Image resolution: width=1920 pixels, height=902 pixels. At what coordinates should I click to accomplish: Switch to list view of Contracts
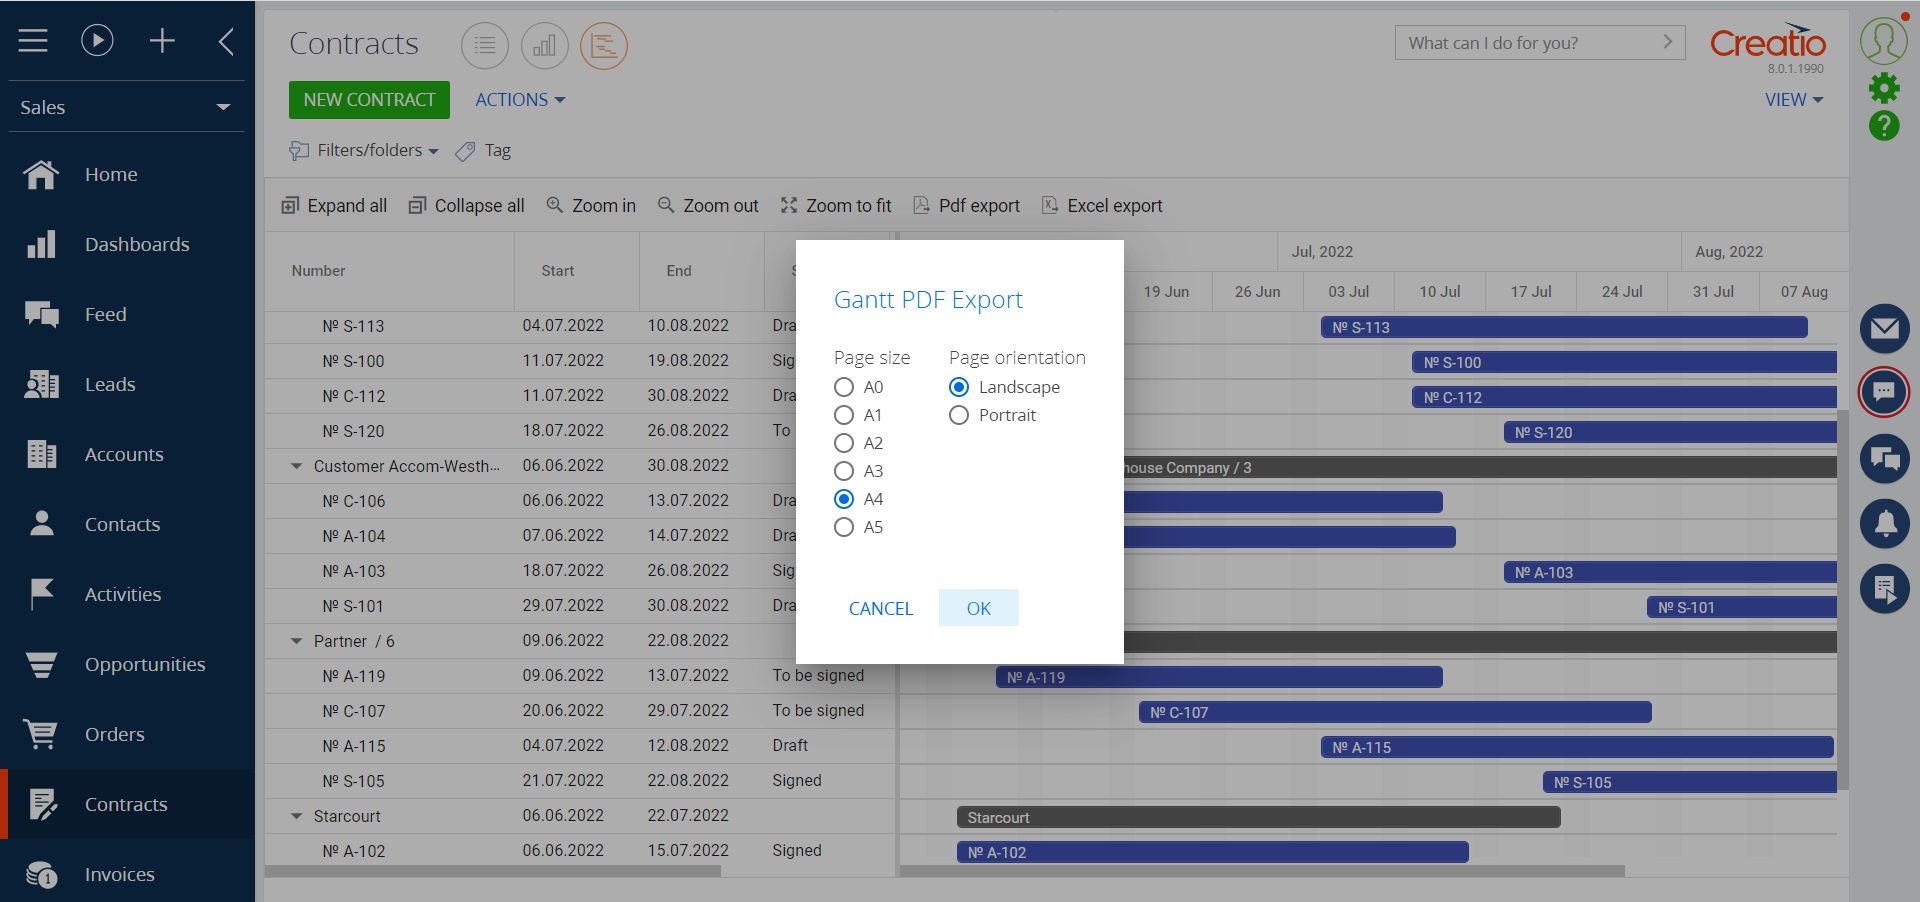point(484,45)
